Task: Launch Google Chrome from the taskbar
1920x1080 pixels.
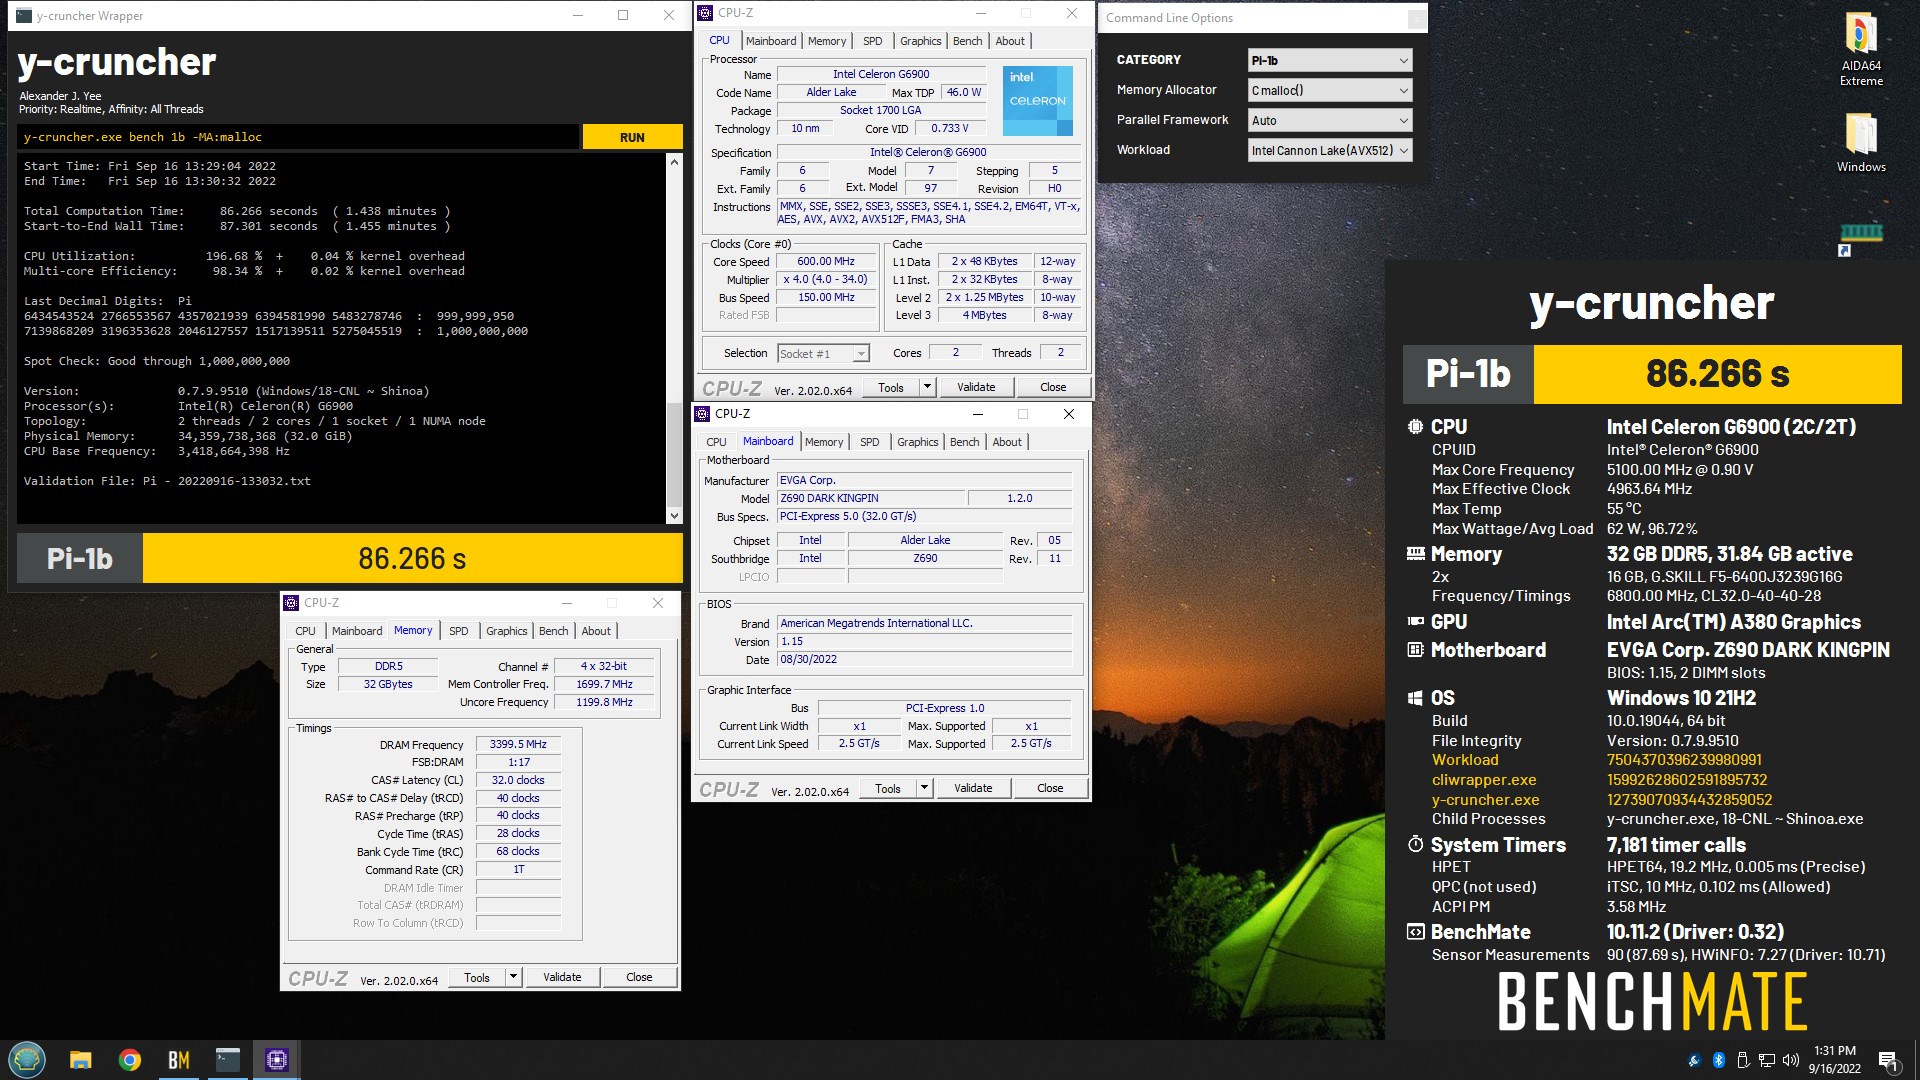Action: tap(130, 1060)
